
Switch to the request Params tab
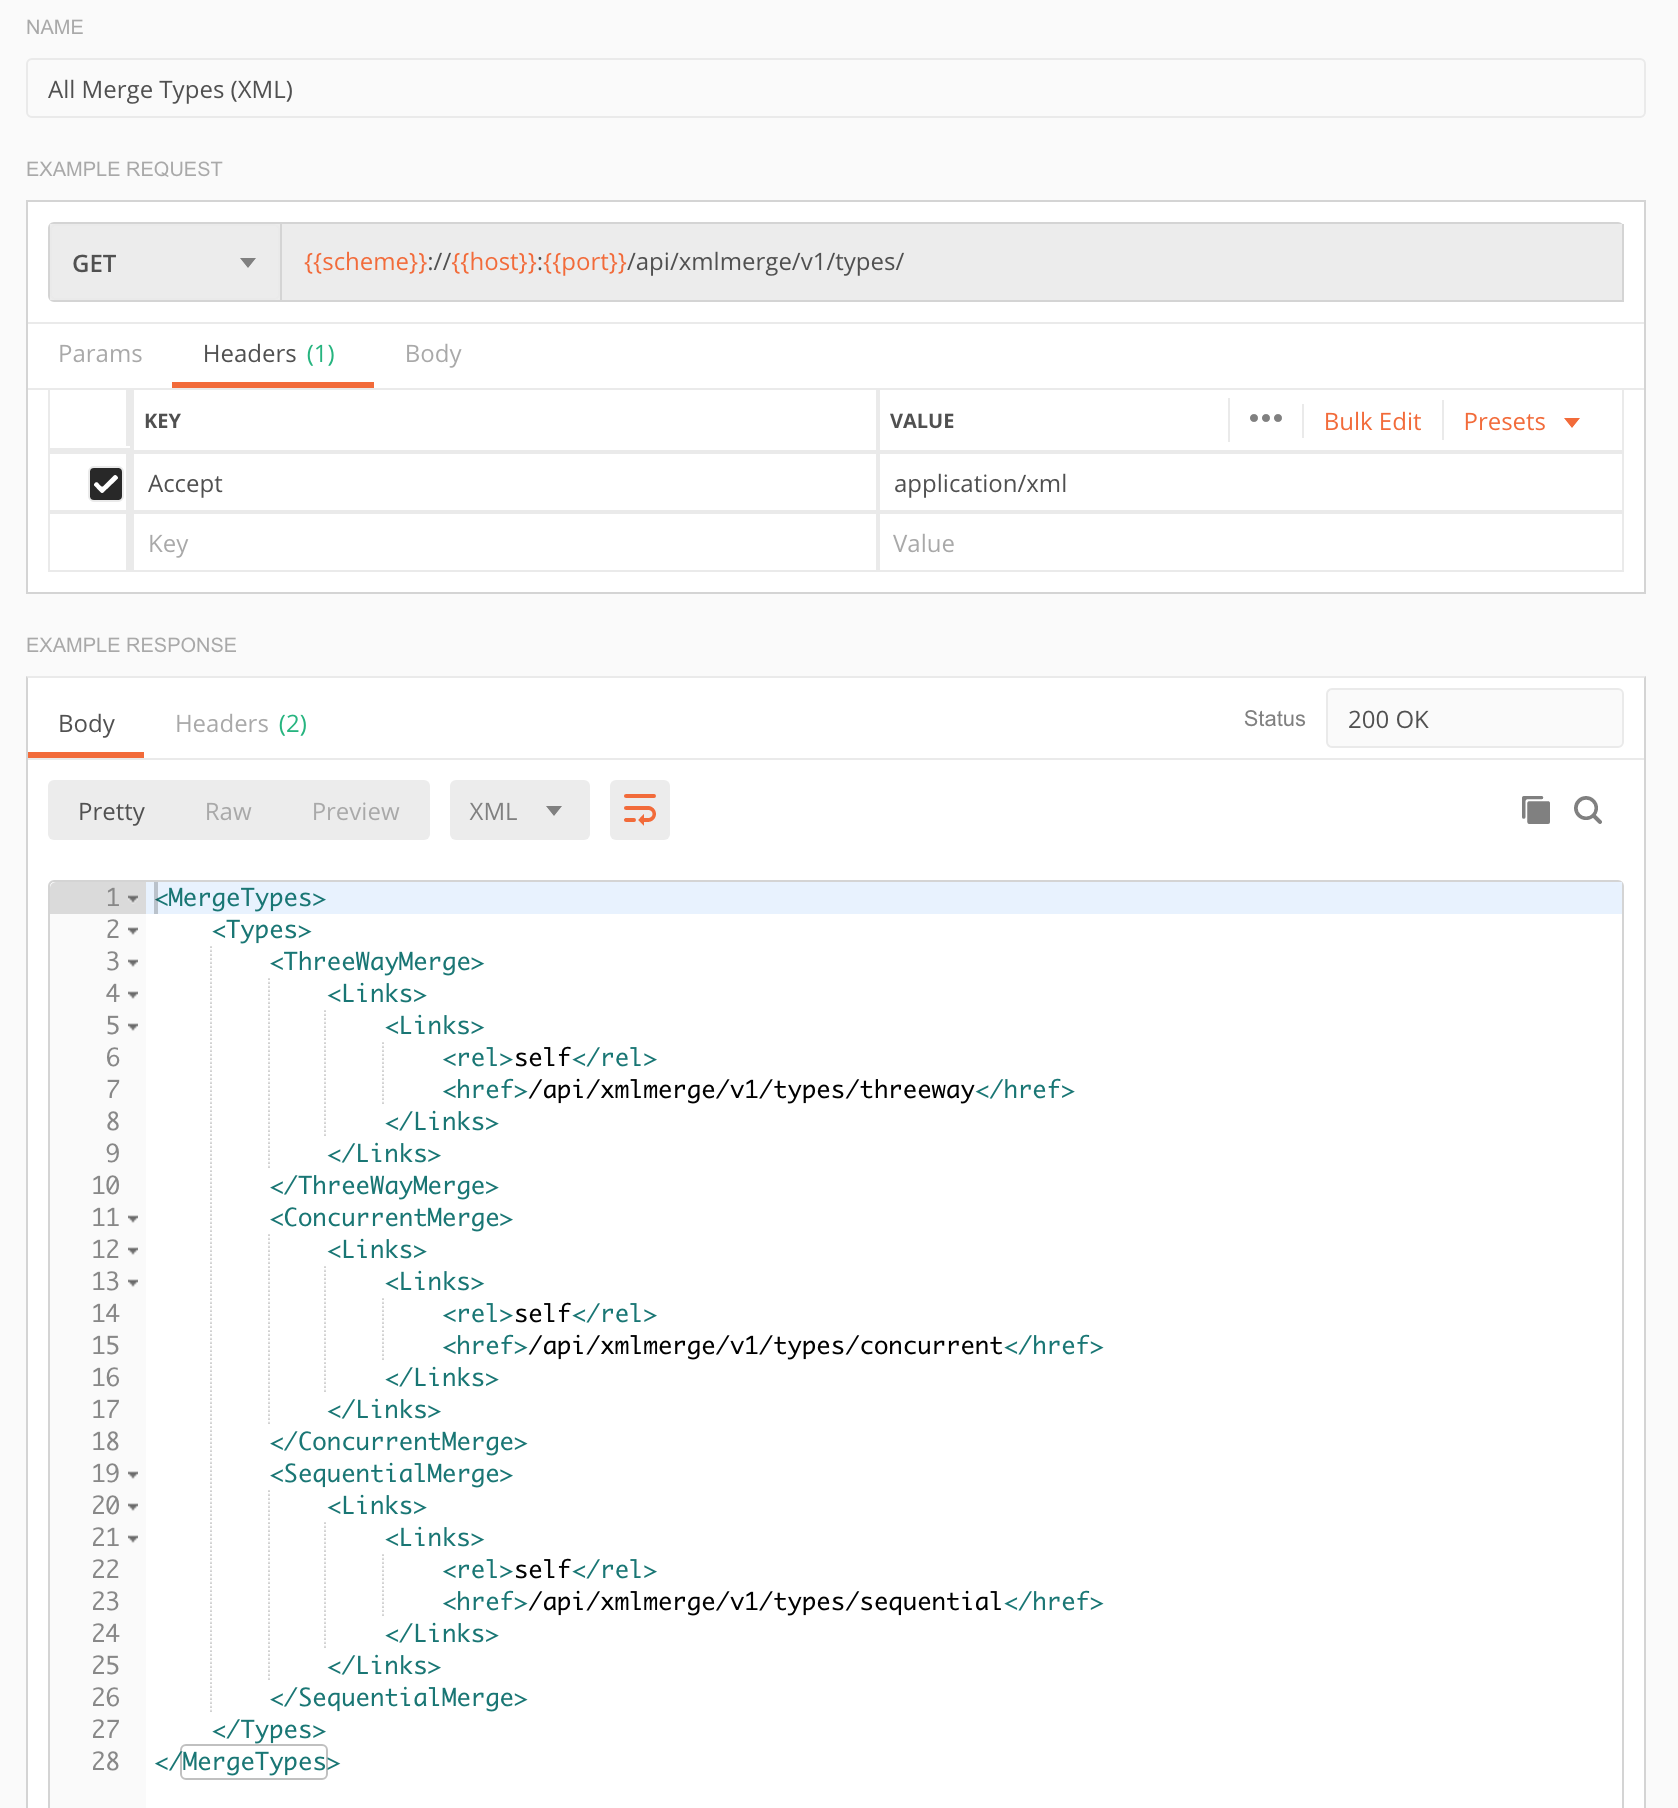point(100,354)
